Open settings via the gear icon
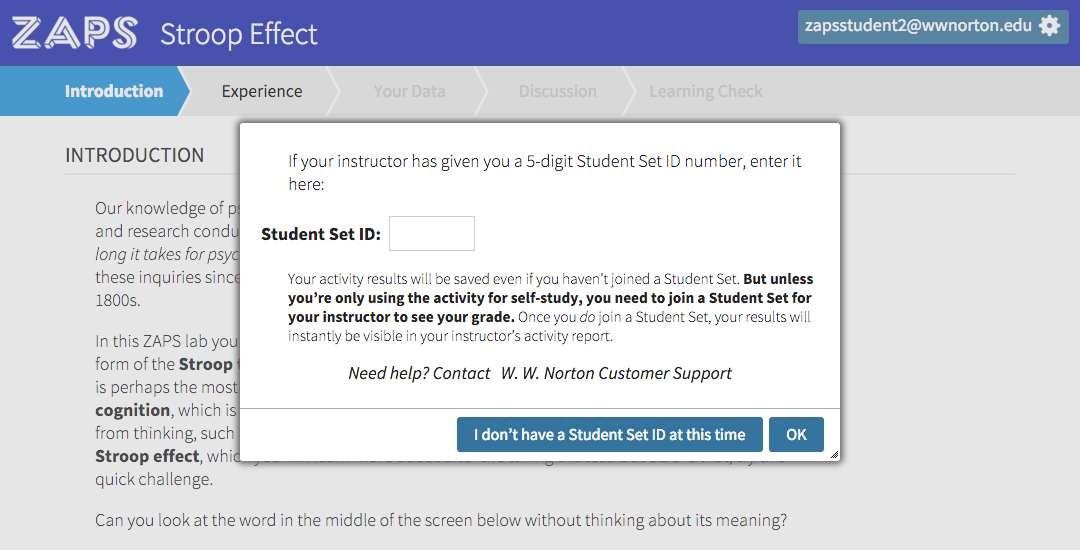This screenshot has width=1080, height=550. [1049, 26]
